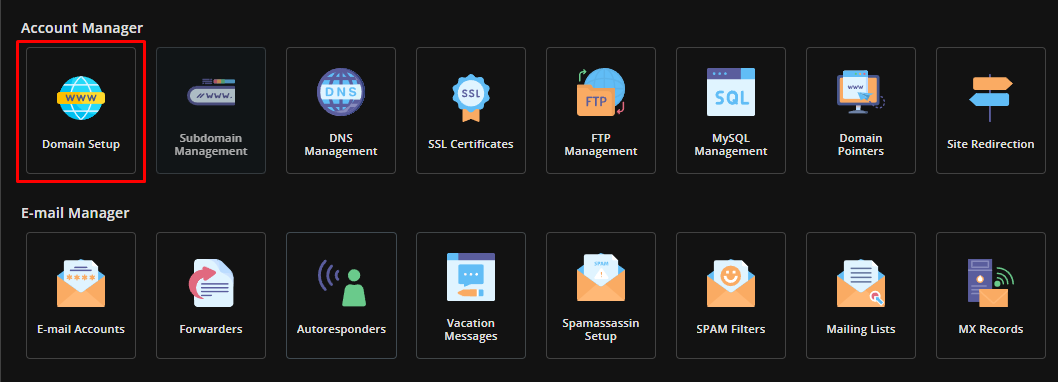The width and height of the screenshot is (1058, 382).
Task: Click the SSL Certificates label
Action: [x=471, y=144]
